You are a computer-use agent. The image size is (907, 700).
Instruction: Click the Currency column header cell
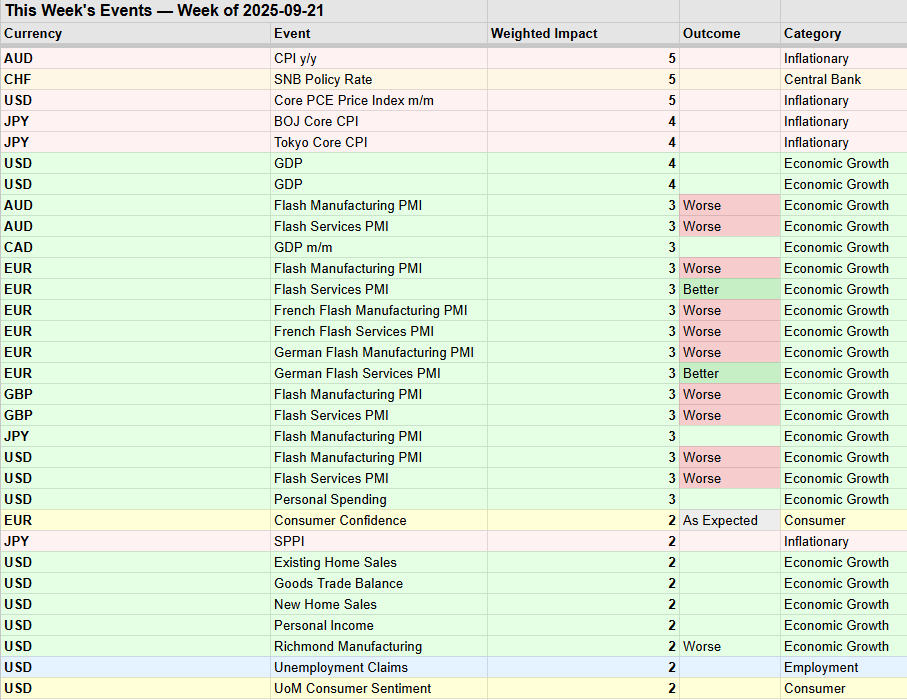coord(33,33)
